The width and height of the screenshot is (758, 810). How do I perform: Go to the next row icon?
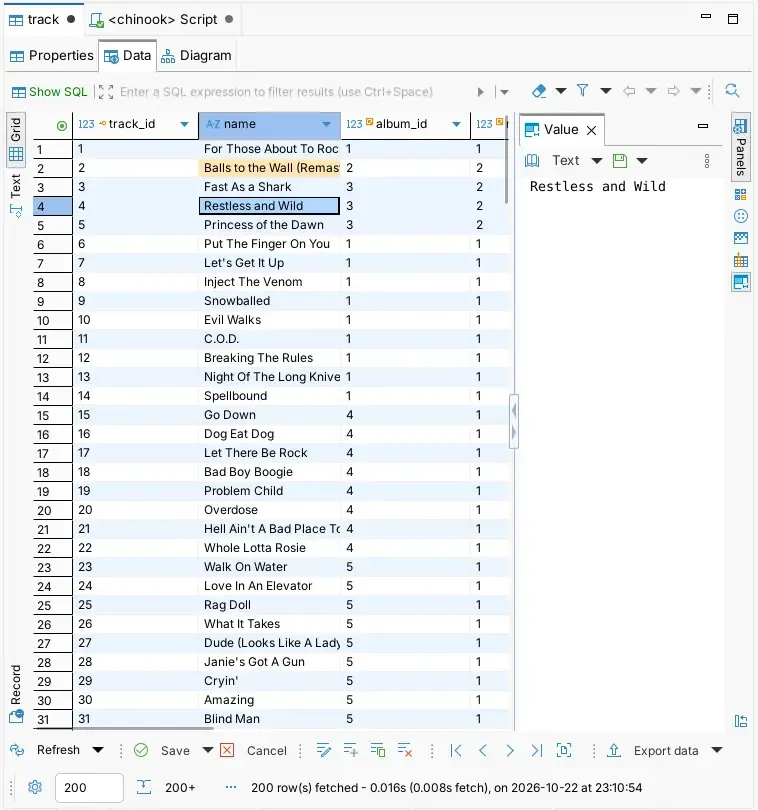click(x=510, y=750)
